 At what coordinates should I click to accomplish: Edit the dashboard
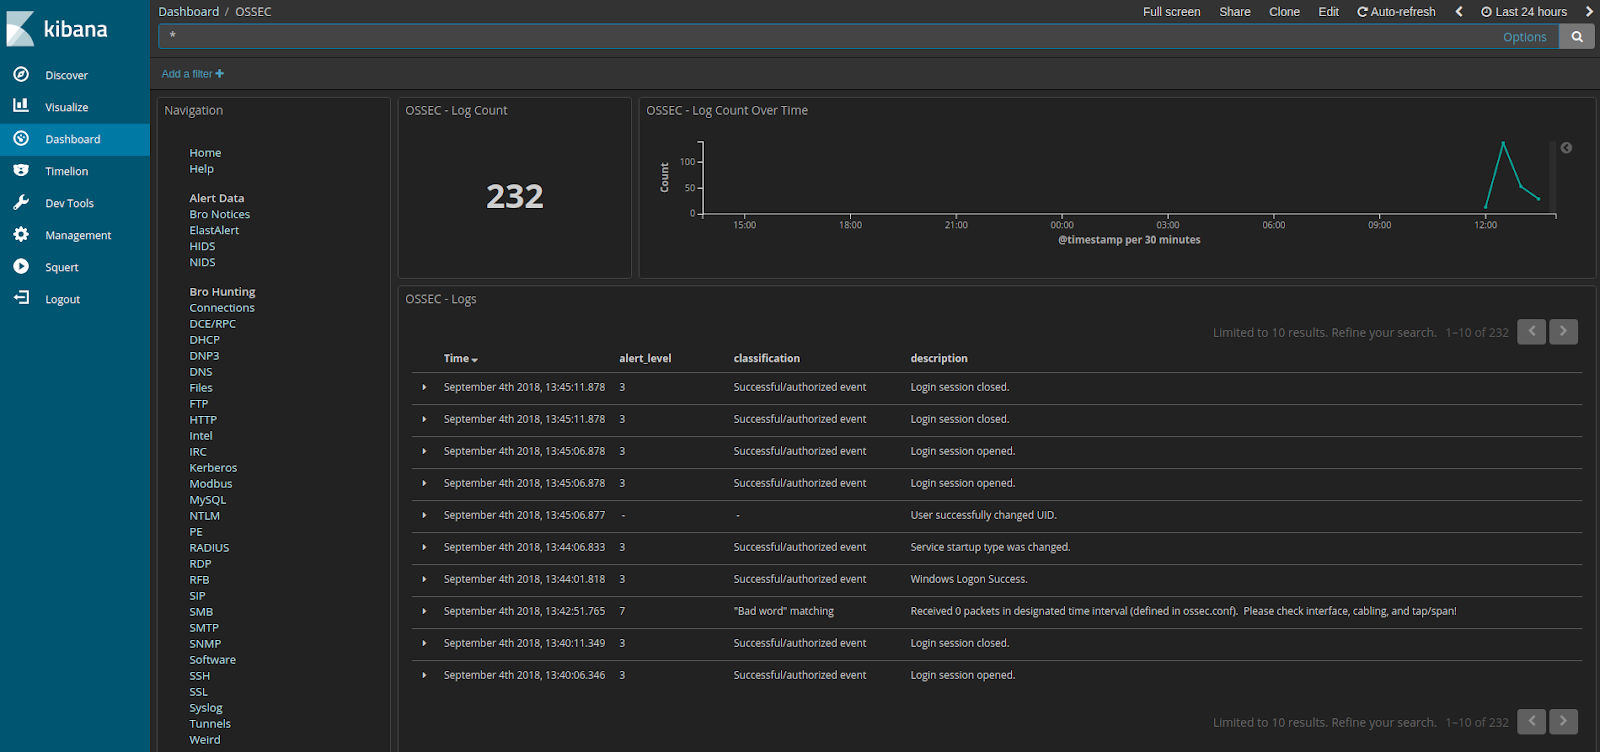pos(1328,12)
